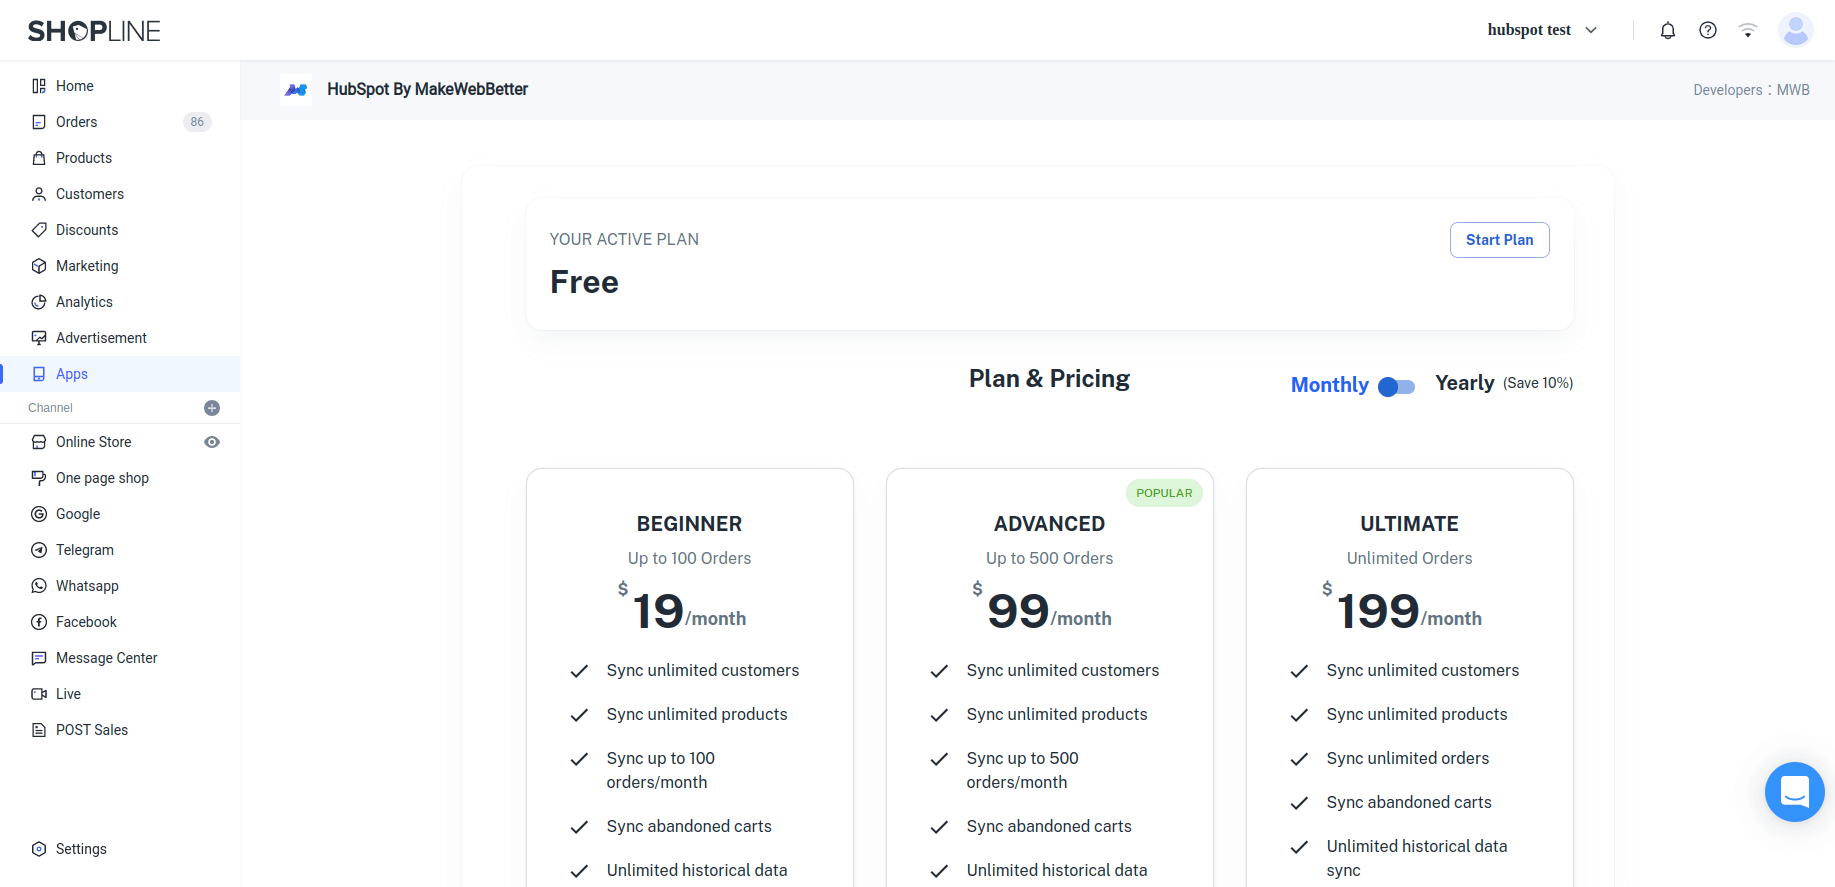Click the ULTIMATE plan heading
Screen dimensions: 1835x887
(1409, 524)
